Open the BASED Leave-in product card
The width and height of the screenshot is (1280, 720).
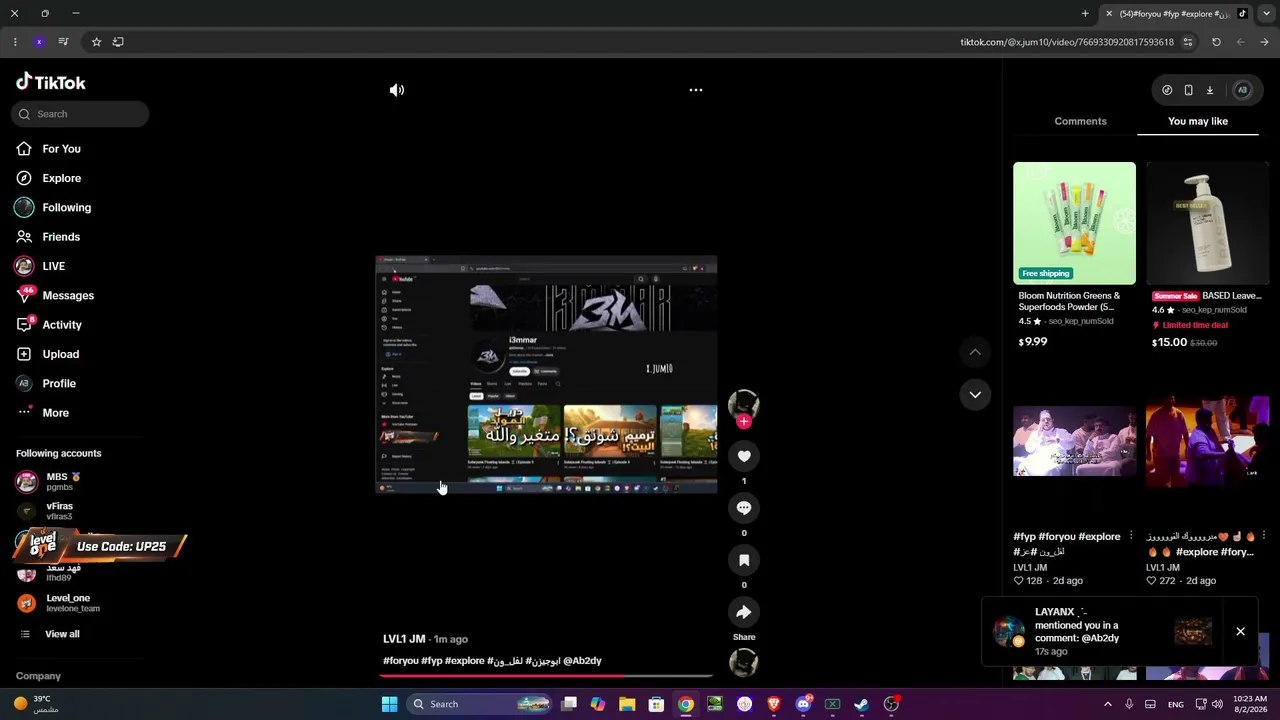point(1207,256)
